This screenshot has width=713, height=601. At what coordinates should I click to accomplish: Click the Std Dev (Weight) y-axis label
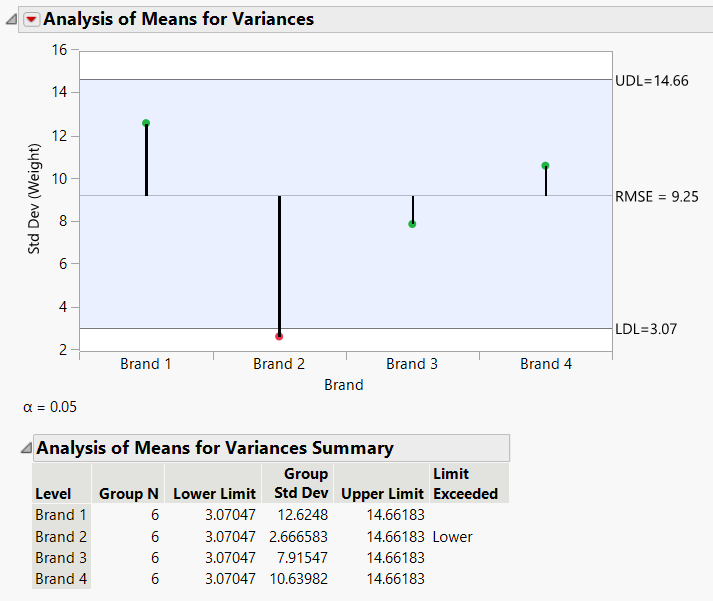33,198
